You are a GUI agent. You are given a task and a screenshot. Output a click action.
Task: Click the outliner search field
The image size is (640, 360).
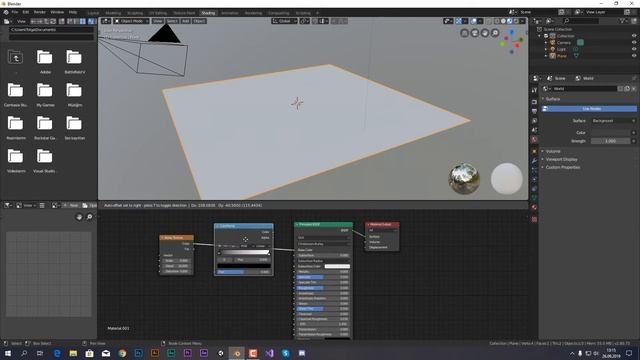[582, 21]
